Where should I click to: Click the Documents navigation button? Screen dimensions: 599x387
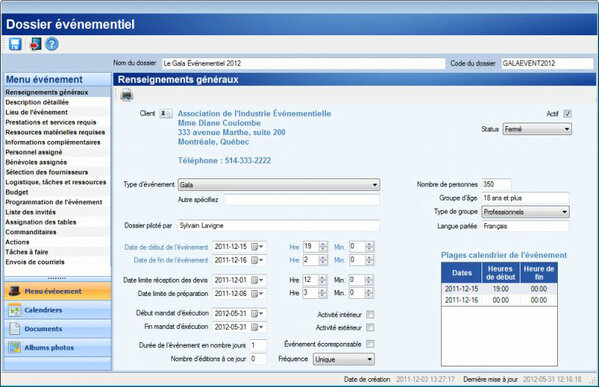click(x=58, y=329)
